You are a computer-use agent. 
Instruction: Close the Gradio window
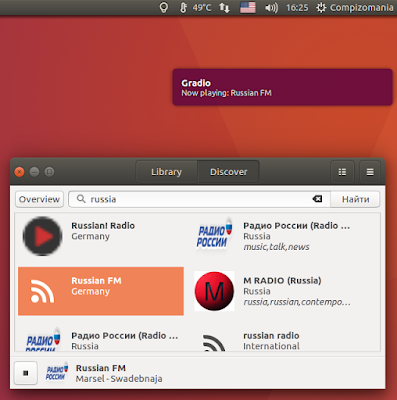point(19,172)
